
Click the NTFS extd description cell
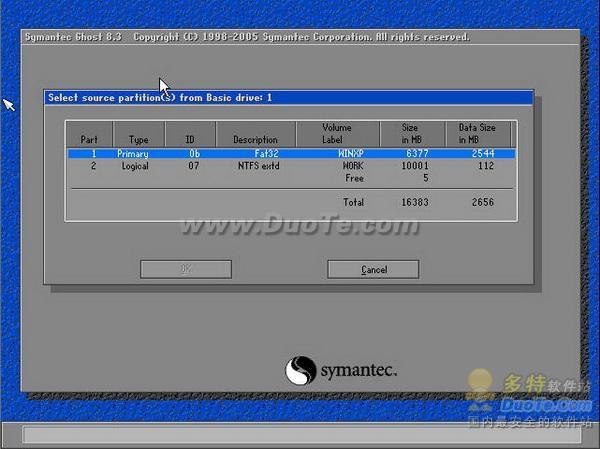click(259, 166)
